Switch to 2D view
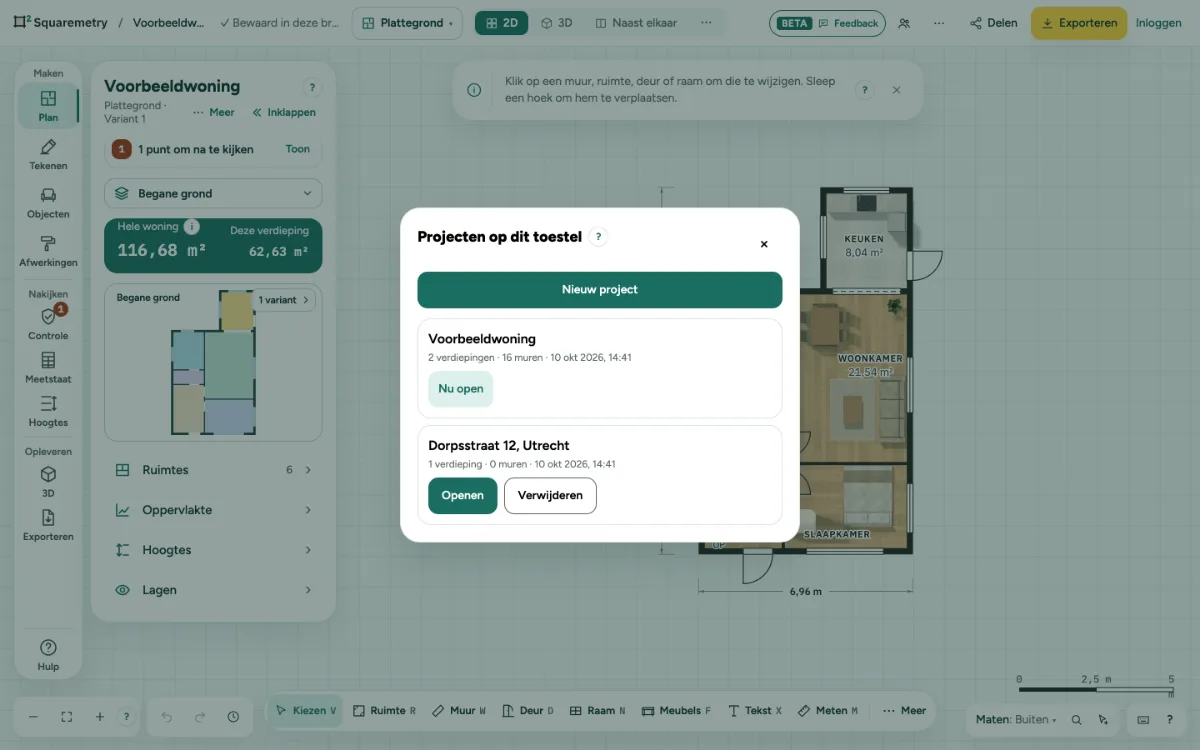 click(x=501, y=23)
